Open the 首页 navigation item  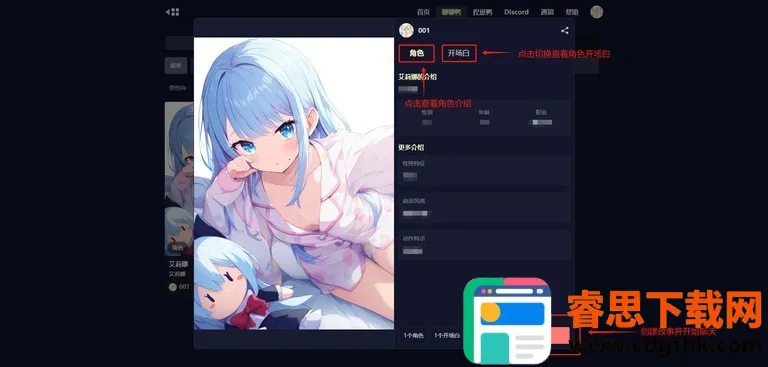coord(423,12)
